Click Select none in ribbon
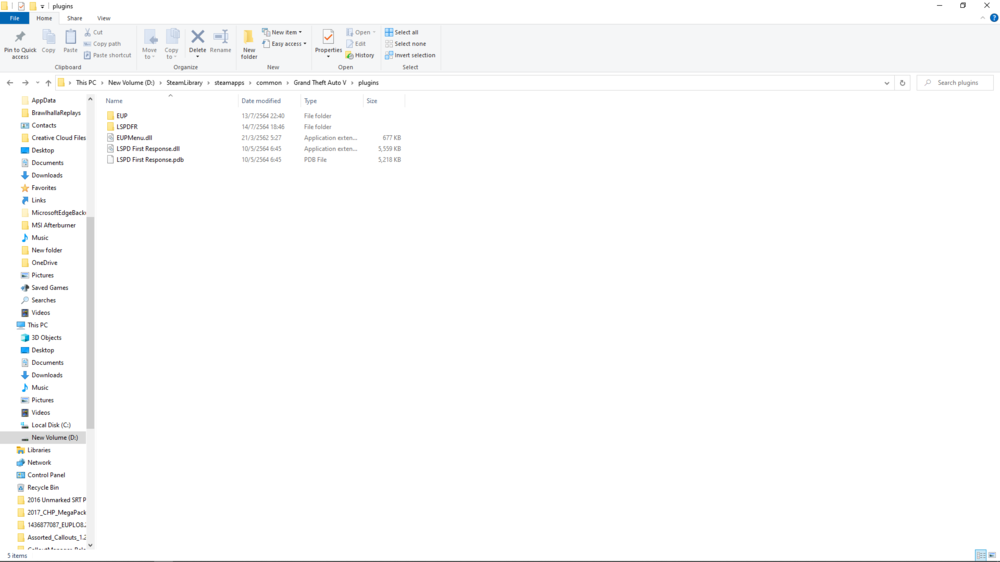The width and height of the screenshot is (1000, 562). (x=406, y=43)
